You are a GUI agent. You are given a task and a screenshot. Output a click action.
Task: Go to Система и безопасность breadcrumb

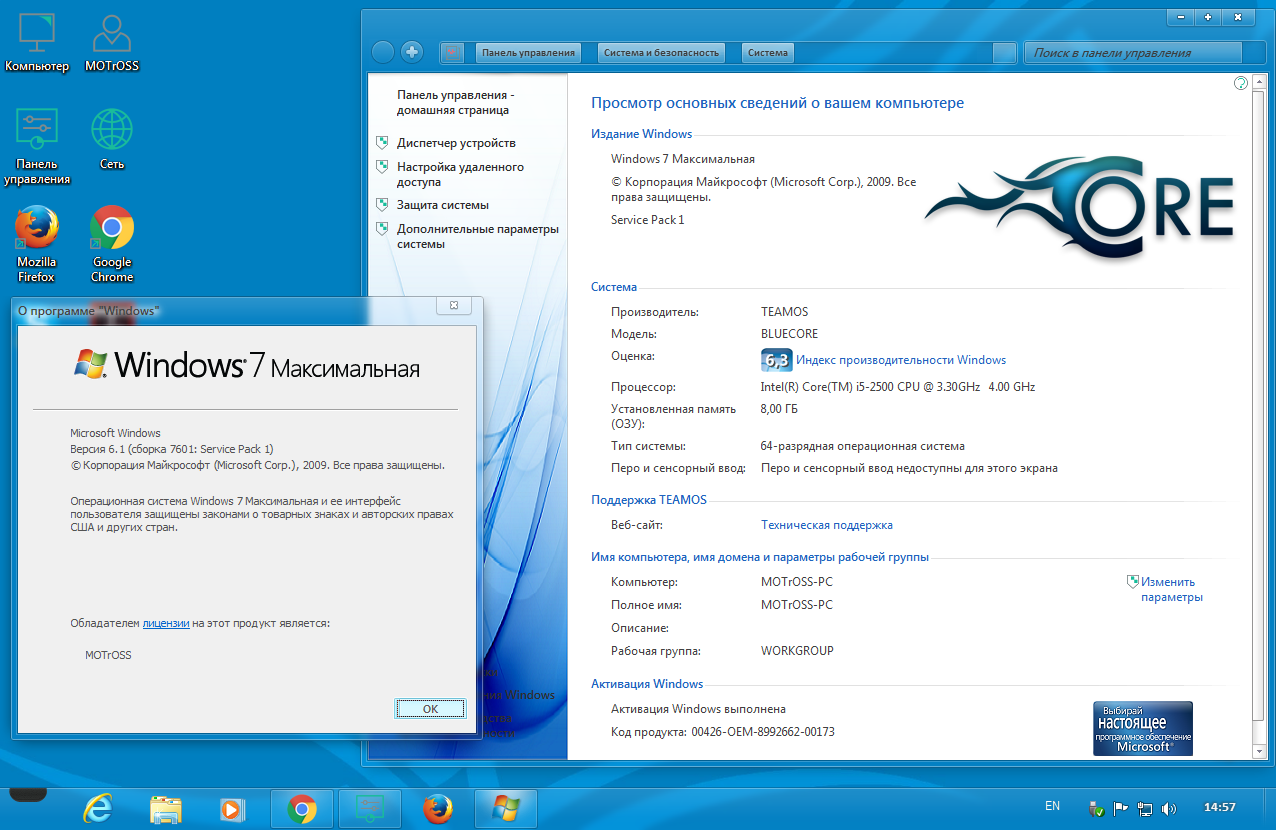(661, 53)
